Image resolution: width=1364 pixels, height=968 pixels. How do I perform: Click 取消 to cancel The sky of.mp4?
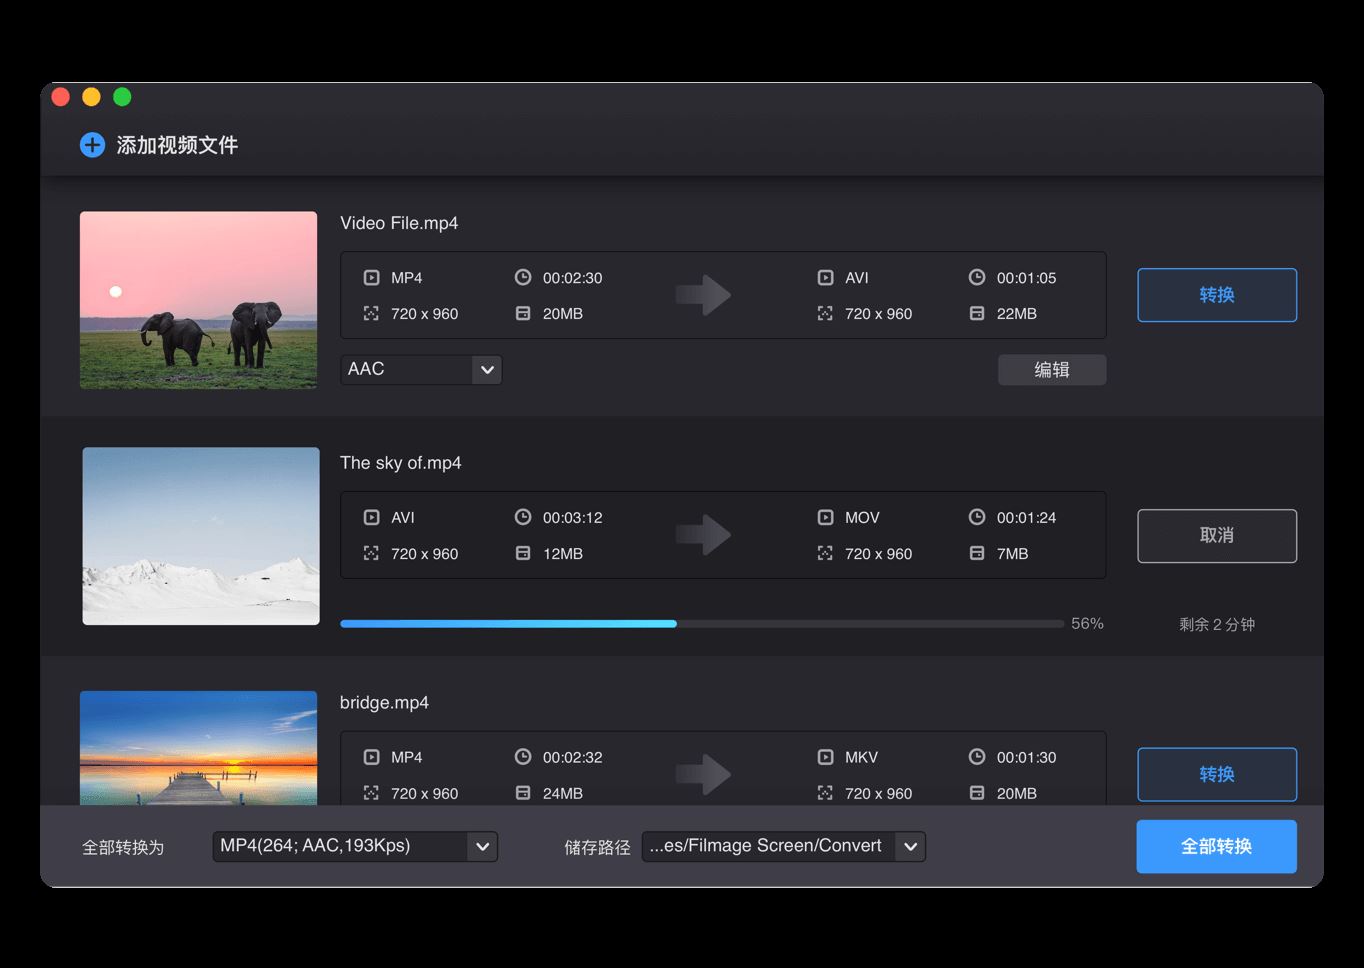[x=1217, y=536]
